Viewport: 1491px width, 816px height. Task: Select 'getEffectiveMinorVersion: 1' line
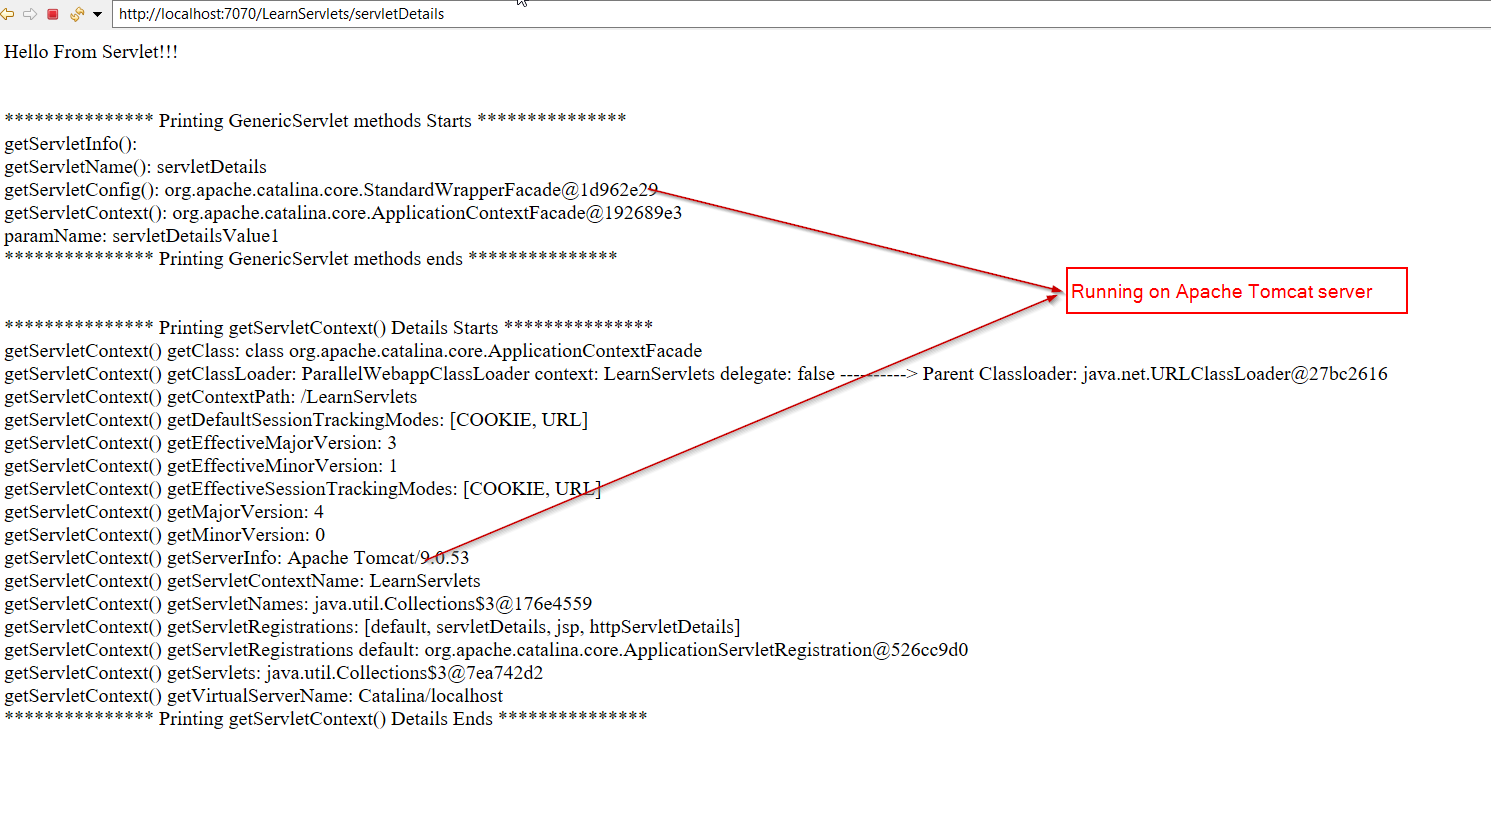[x=201, y=466]
